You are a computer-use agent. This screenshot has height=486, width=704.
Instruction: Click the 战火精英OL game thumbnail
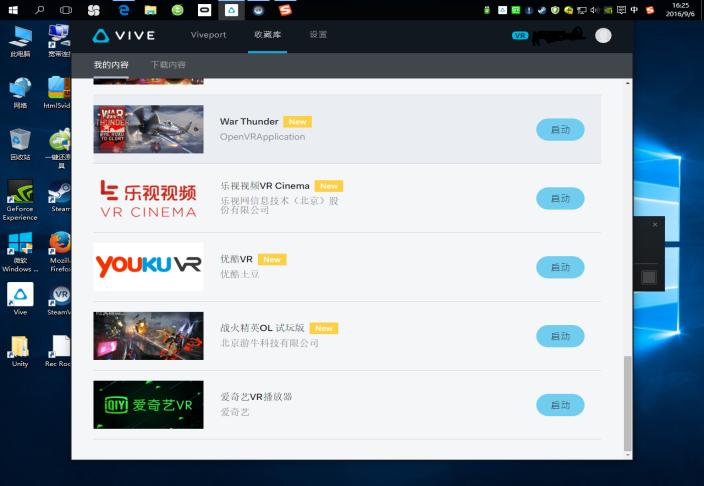(x=148, y=336)
